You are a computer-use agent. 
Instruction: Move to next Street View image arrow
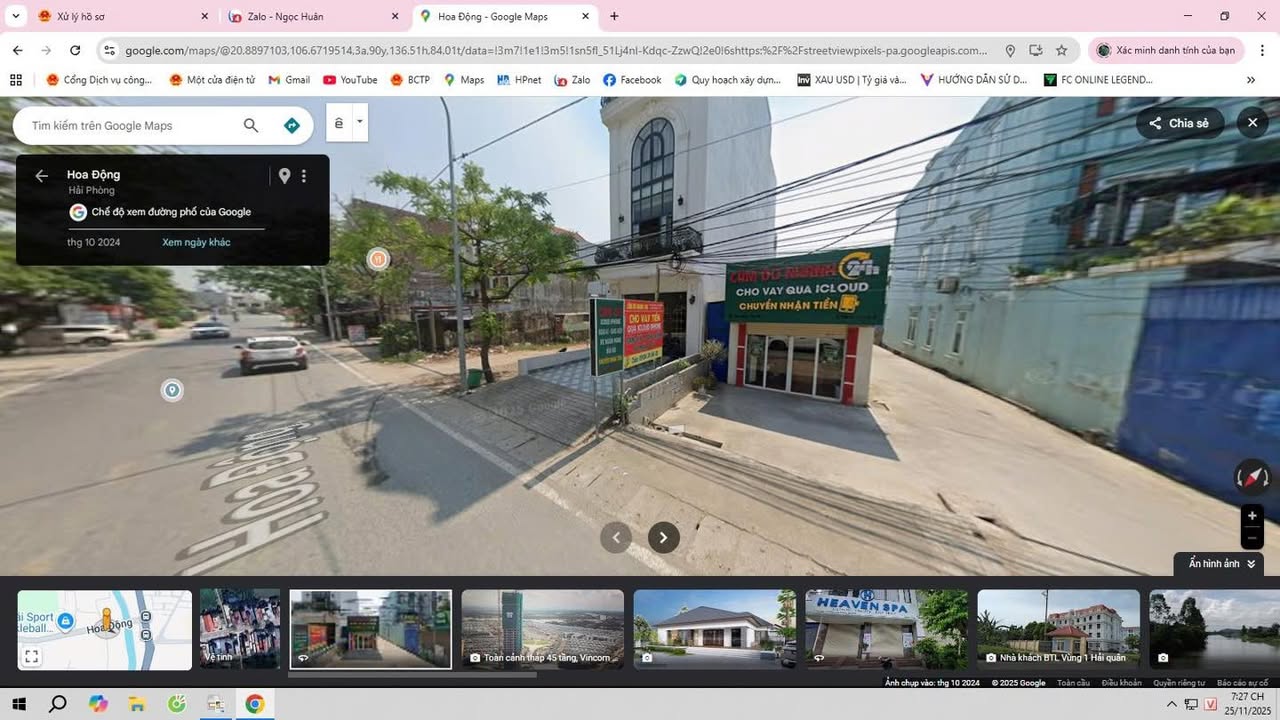click(x=663, y=538)
